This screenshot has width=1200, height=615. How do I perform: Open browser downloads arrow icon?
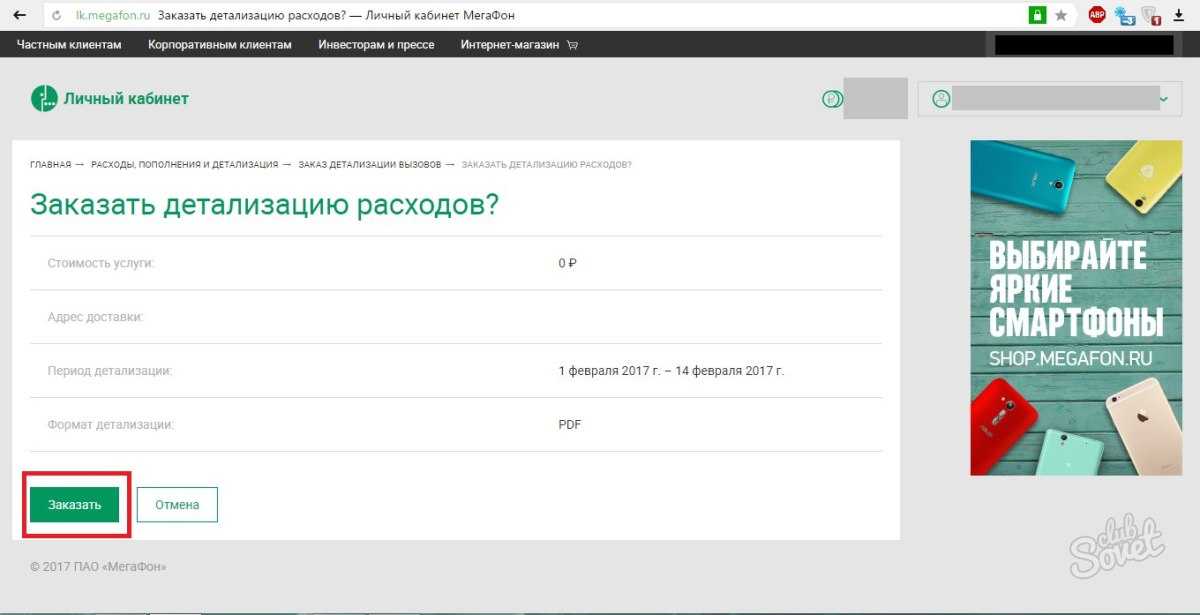click(x=1178, y=15)
